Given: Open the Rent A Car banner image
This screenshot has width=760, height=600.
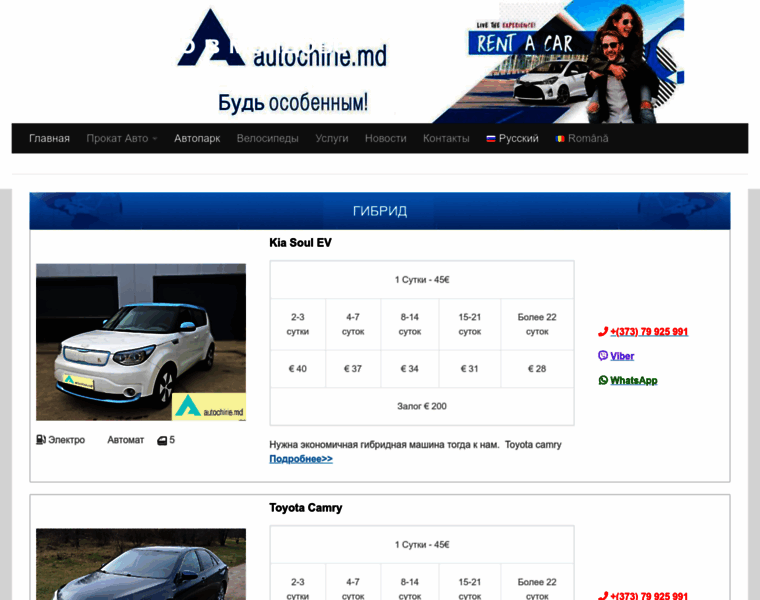Looking at the screenshot, I should click(557, 62).
